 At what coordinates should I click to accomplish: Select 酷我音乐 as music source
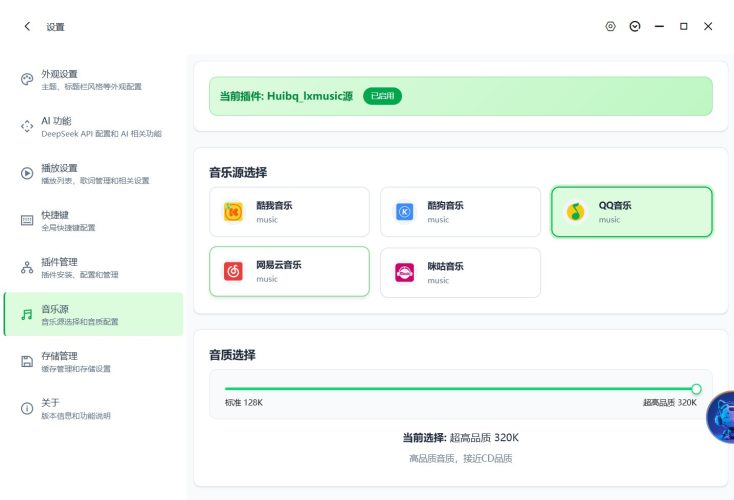click(289, 212)
